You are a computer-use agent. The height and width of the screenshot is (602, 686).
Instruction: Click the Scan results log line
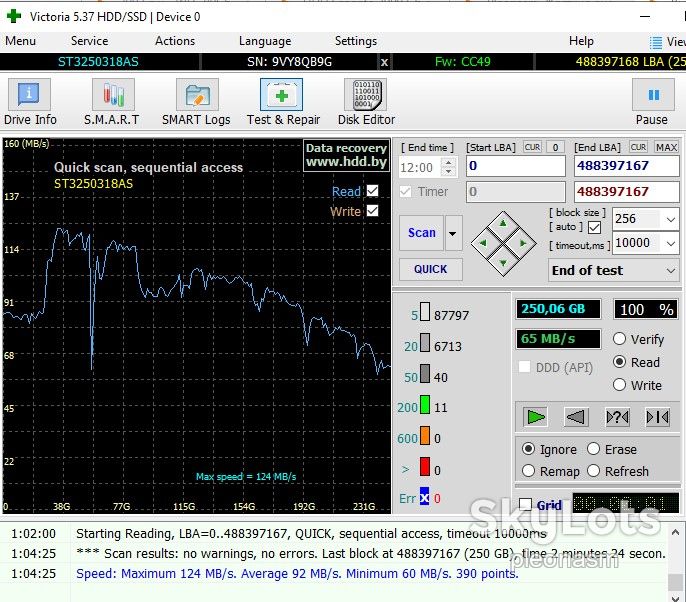coord(371,554)
